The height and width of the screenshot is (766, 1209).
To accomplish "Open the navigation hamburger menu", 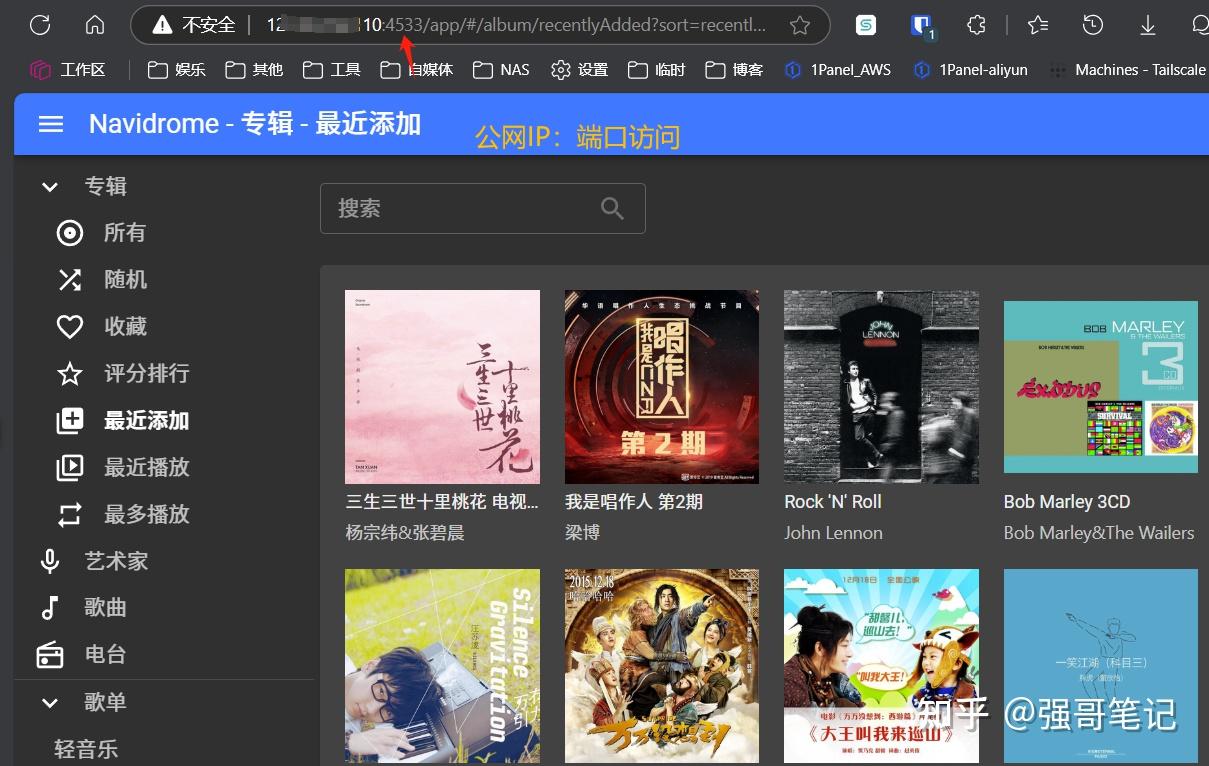I will [50, 123].
